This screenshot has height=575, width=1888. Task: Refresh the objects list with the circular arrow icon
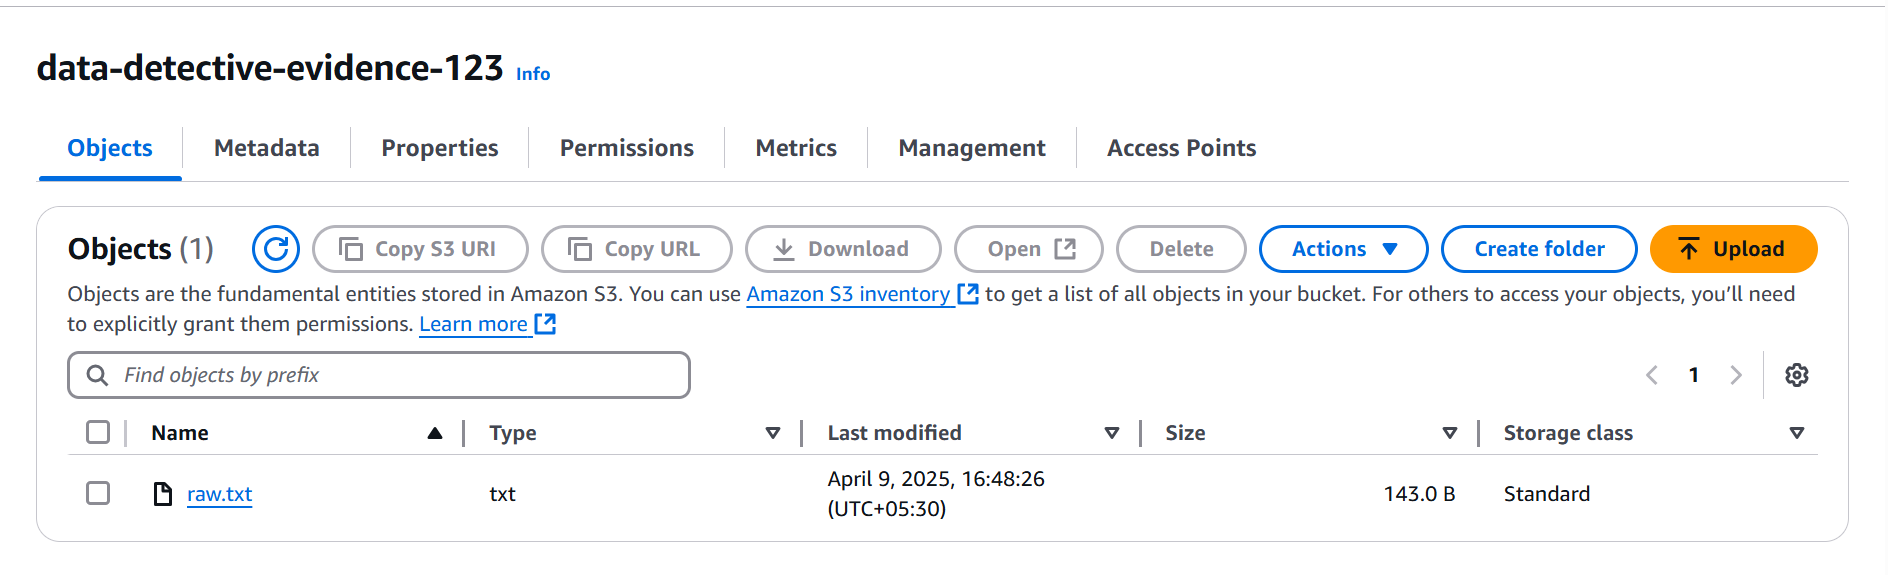pos(276,249)
